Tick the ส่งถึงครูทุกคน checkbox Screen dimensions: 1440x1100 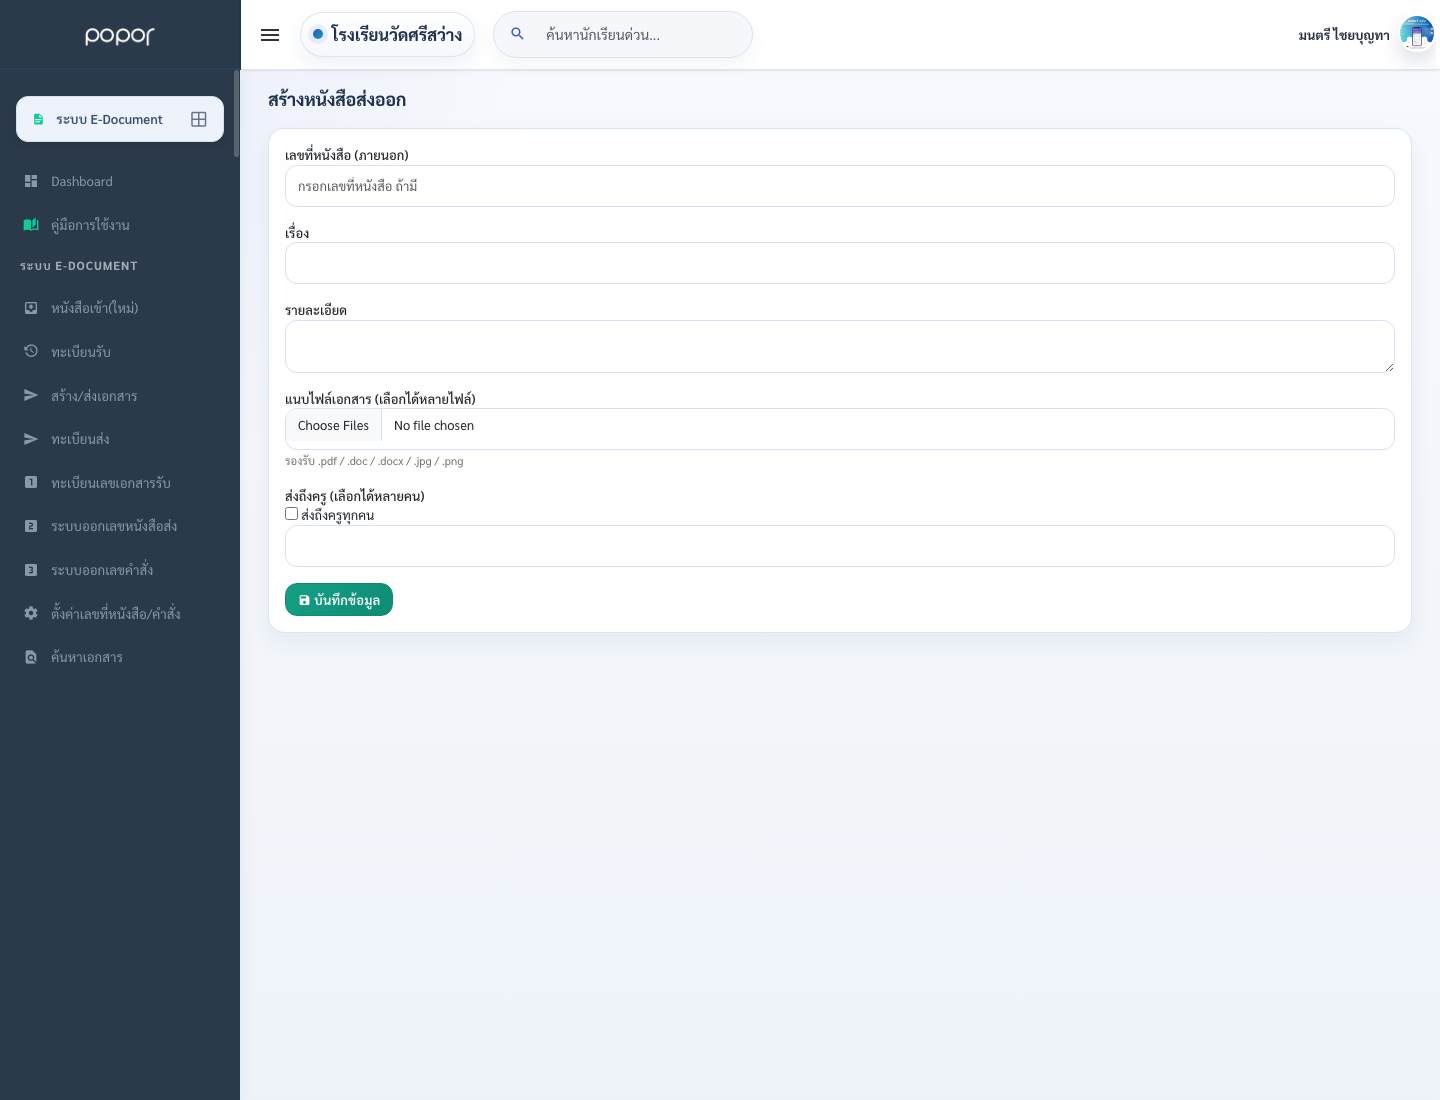pyautogui.click(x=291, y=514)
